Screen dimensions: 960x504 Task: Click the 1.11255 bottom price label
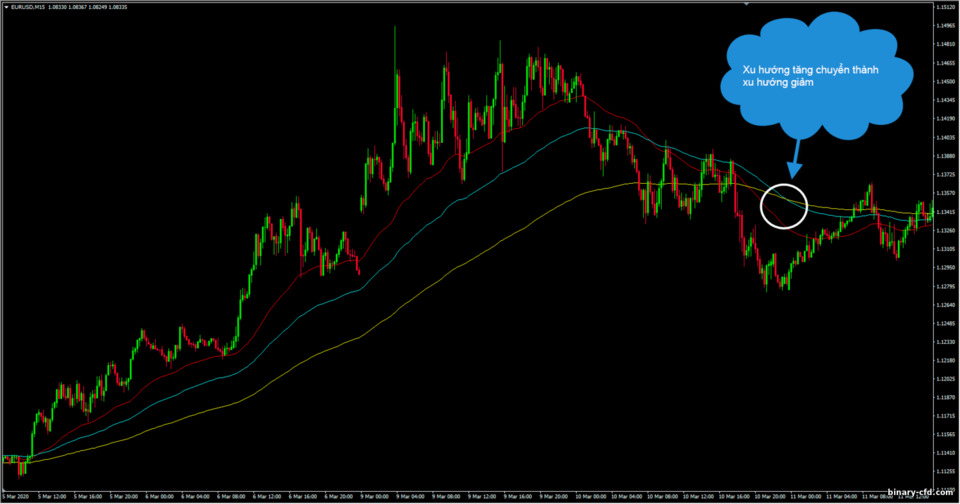point(946,472)
